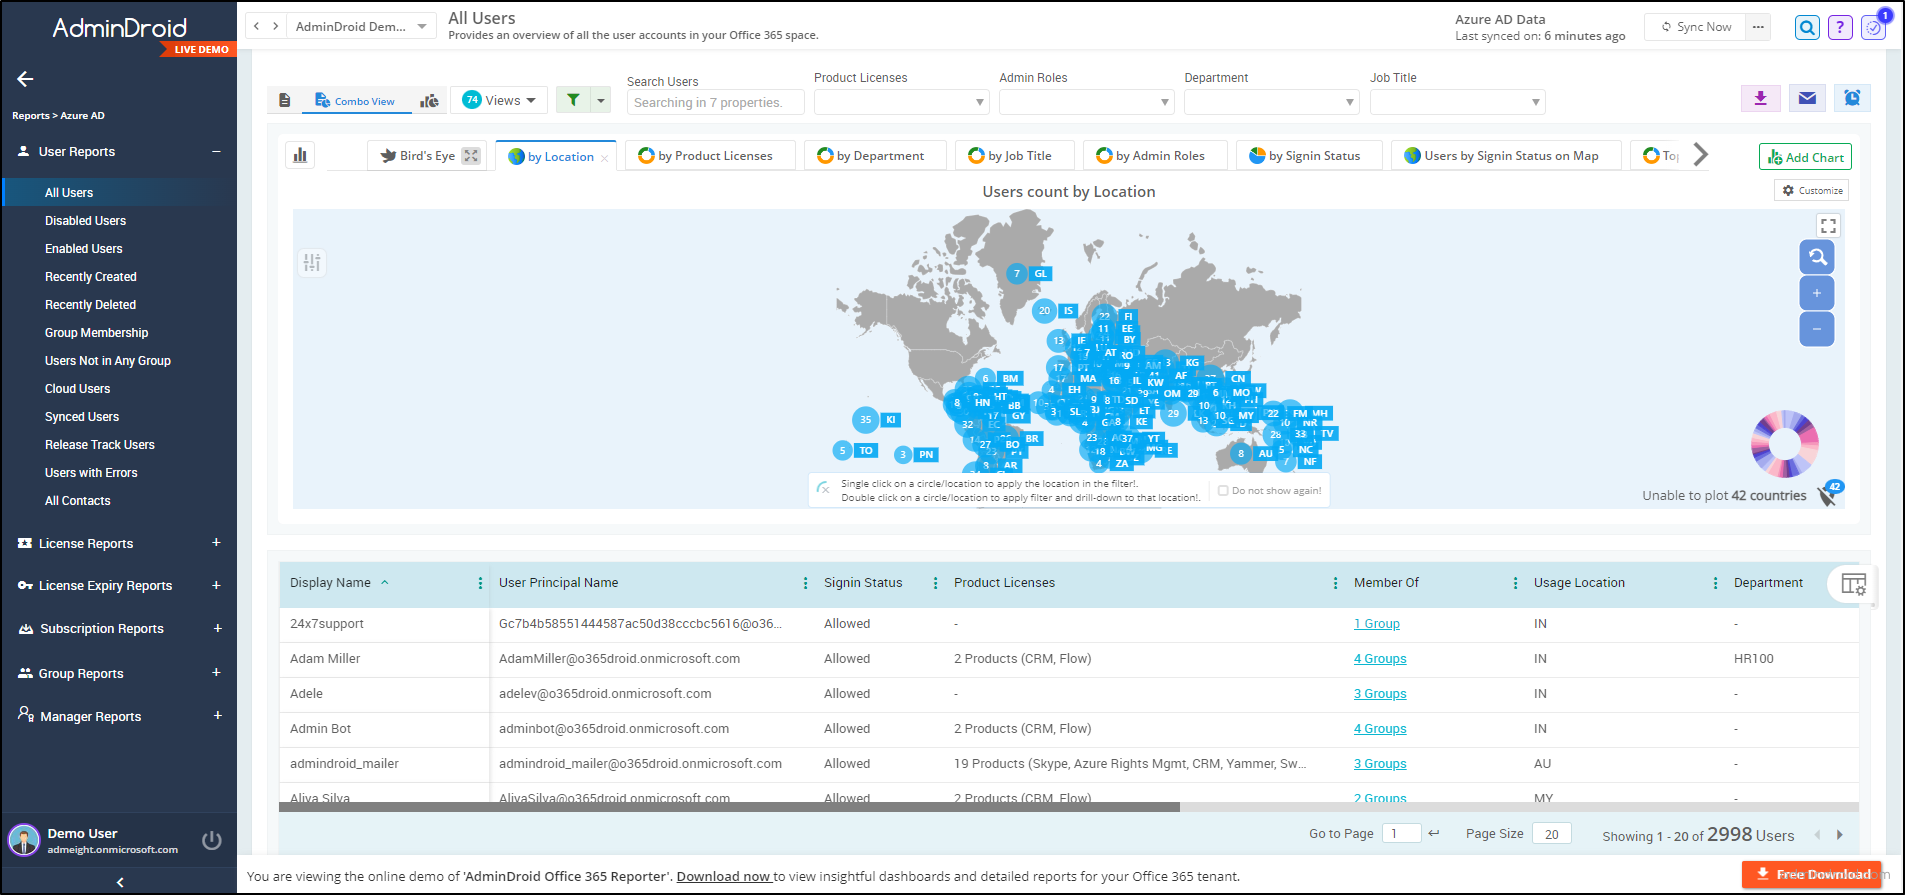Open the Product Licenses filter dropdown
The width and height of the screenshot is (1905, 895).
pyautogui.click(x=901, y=102)
